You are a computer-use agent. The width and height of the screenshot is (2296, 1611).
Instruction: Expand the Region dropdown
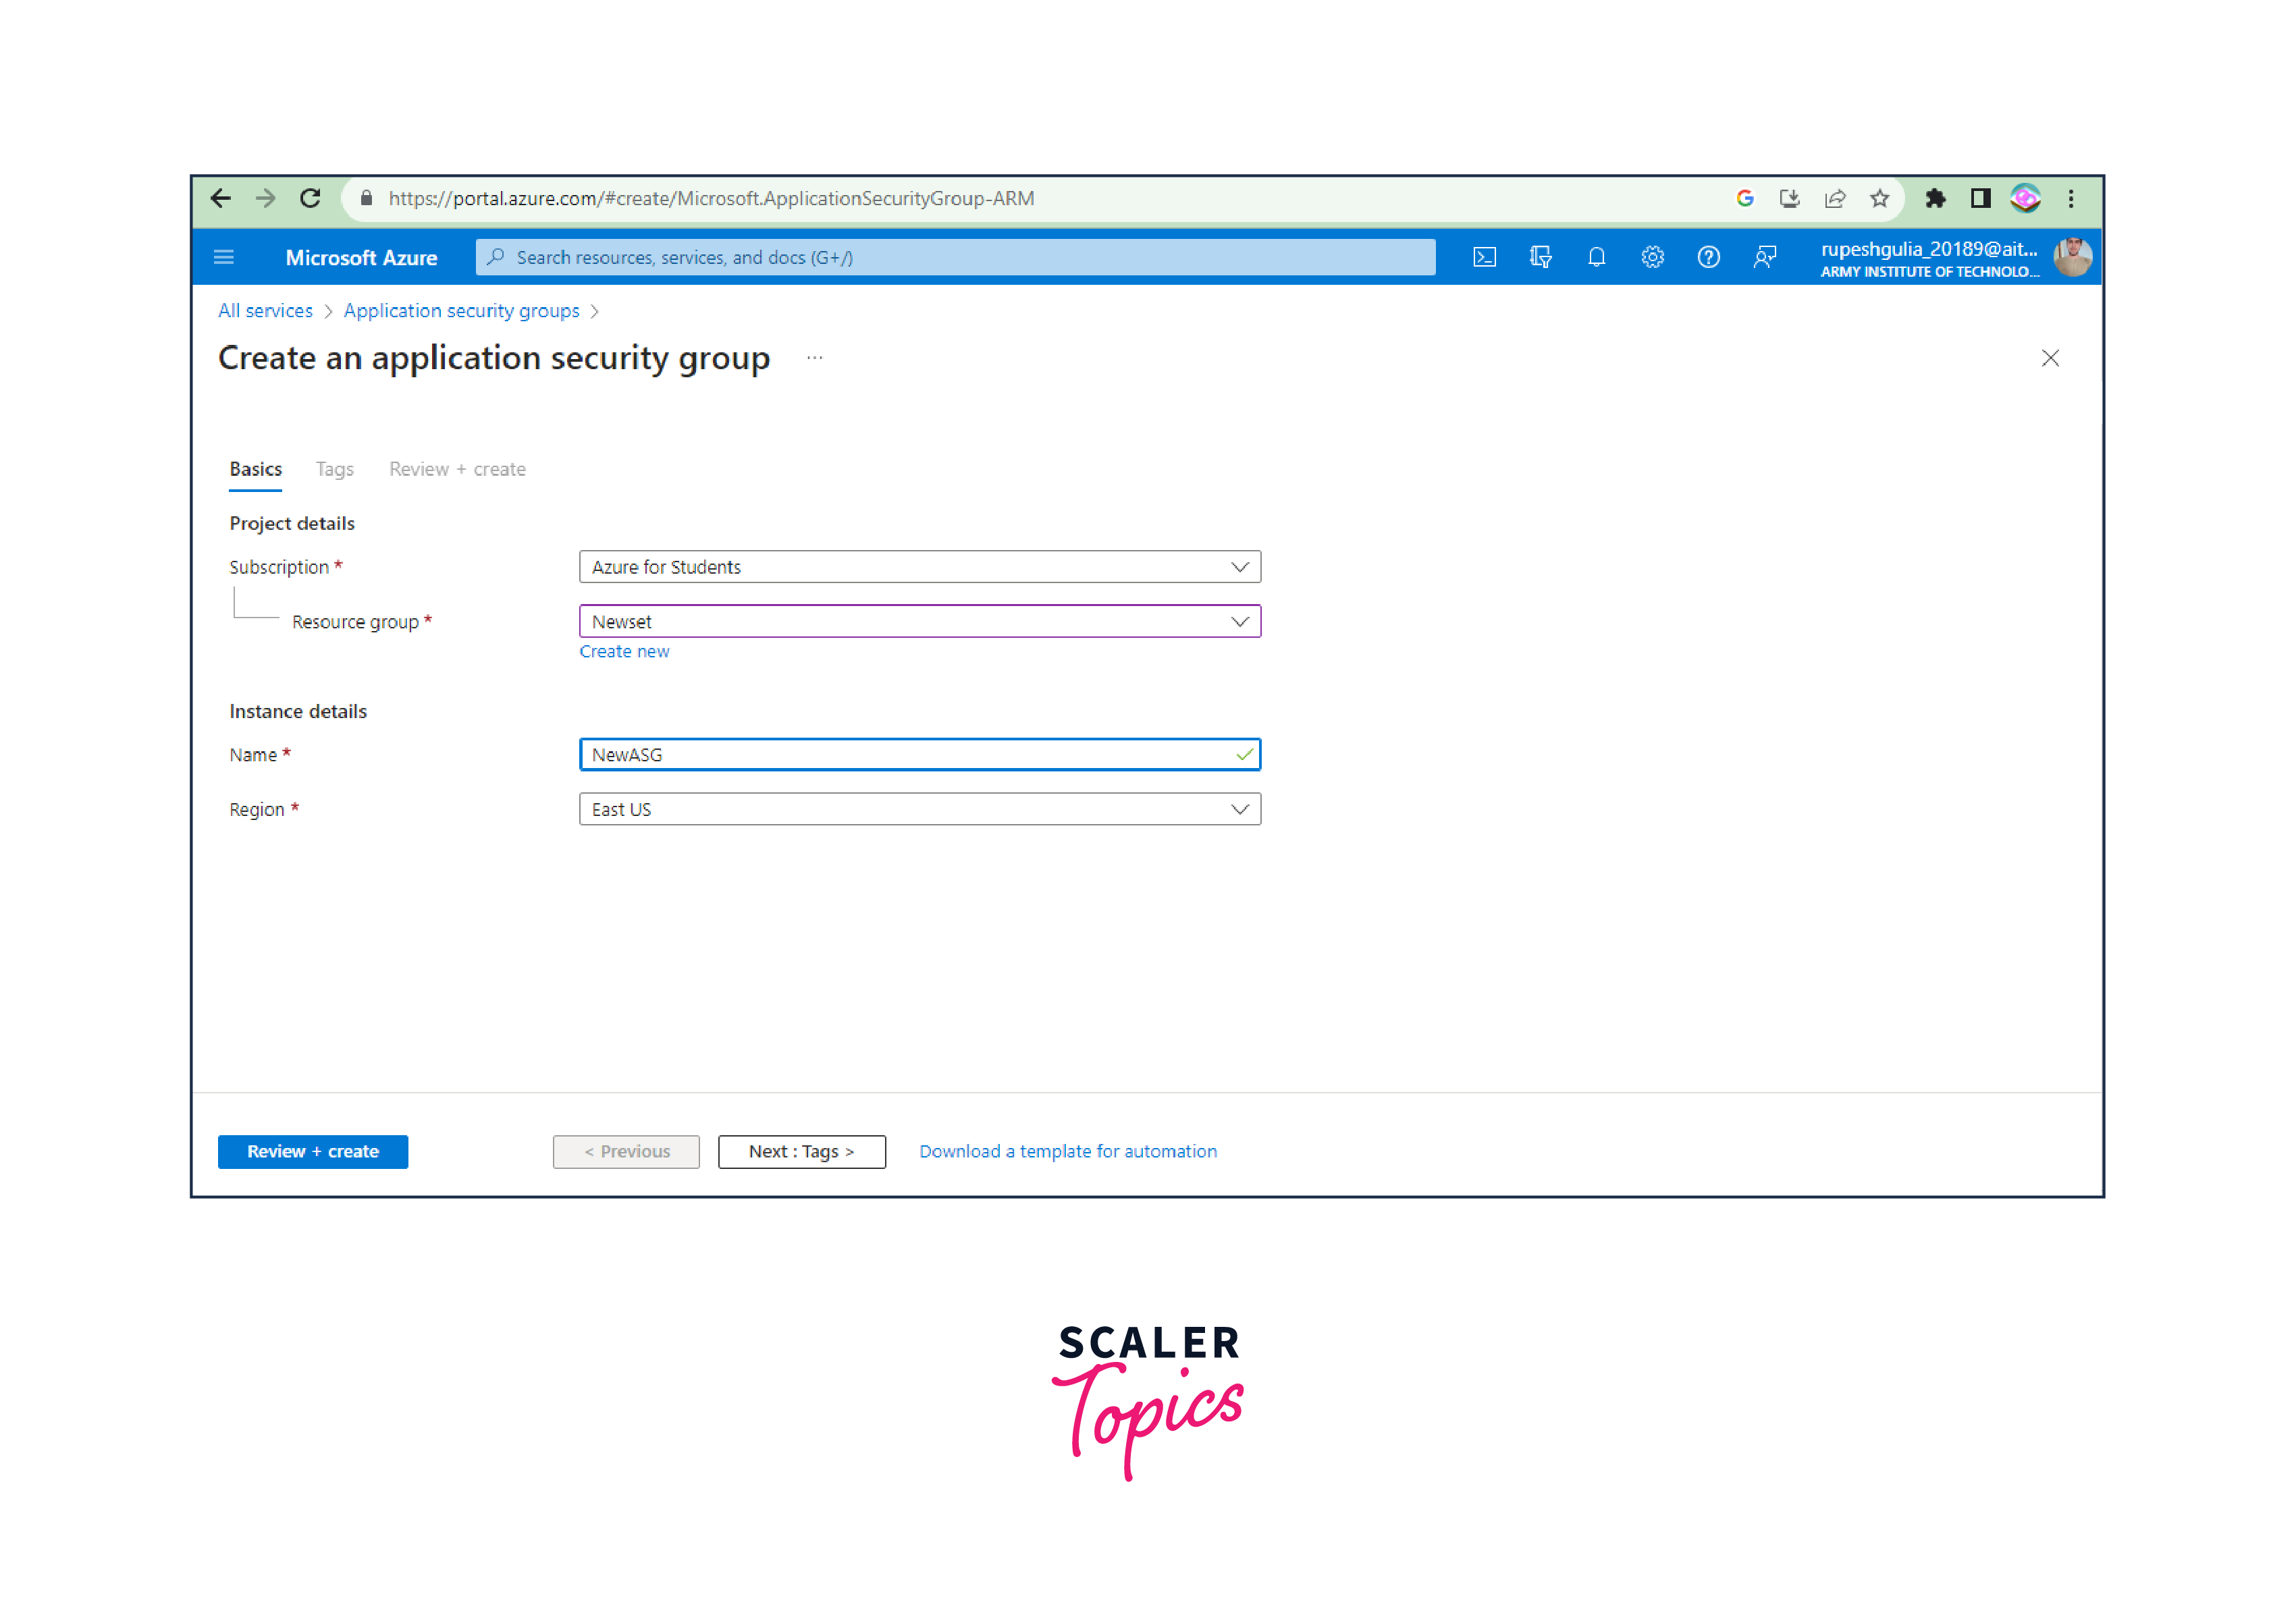click(x=919, y=809)
